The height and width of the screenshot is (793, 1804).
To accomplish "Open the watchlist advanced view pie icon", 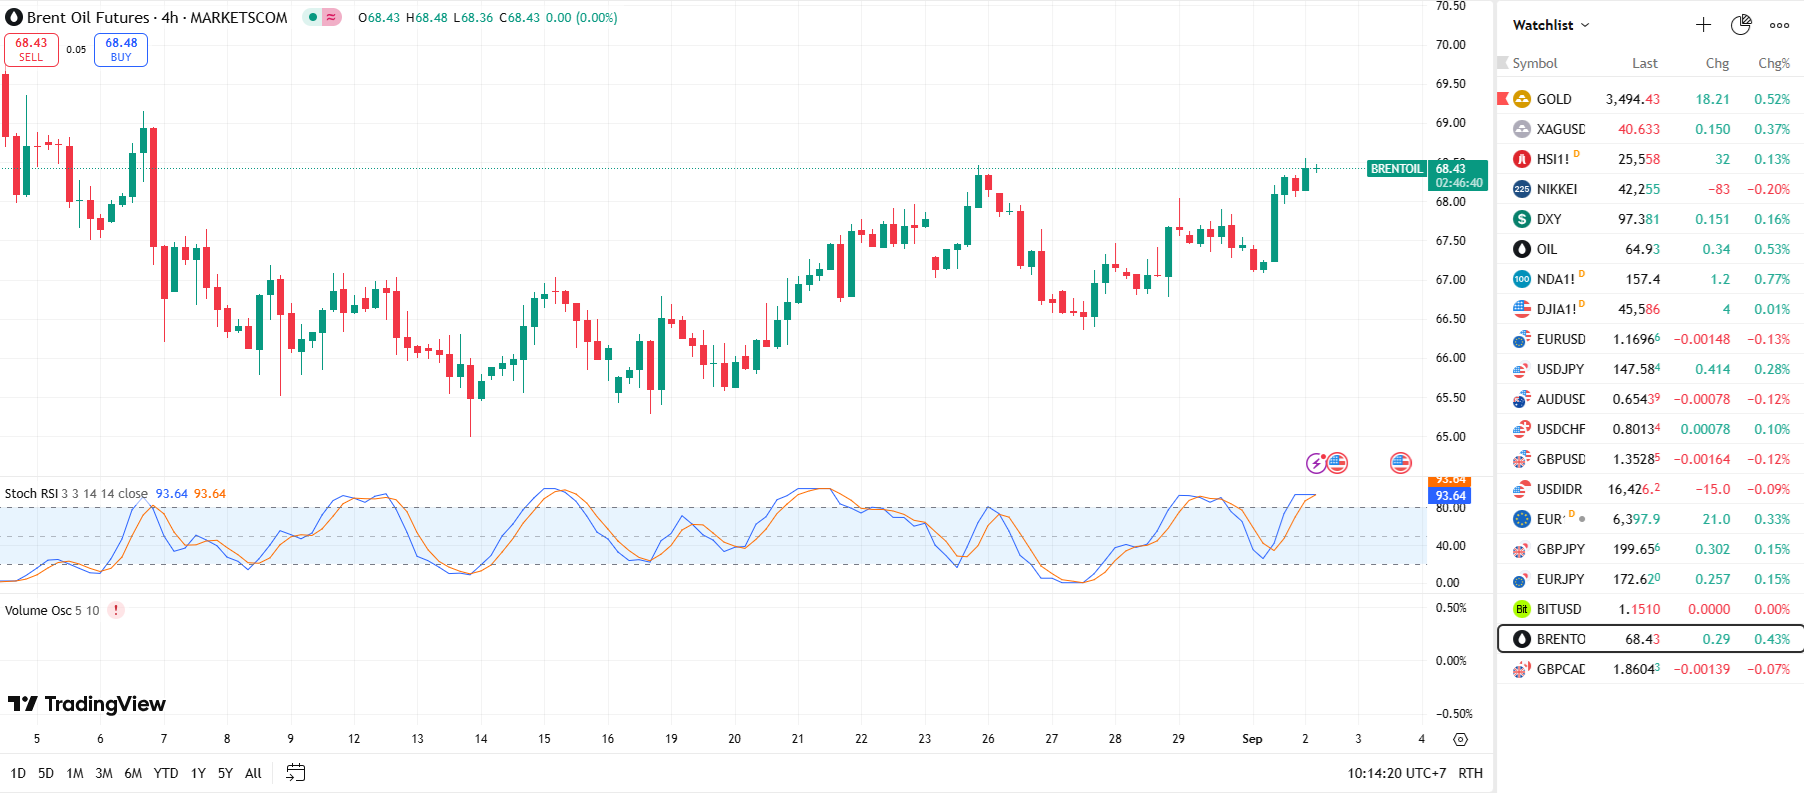I will coord(1741,25).
